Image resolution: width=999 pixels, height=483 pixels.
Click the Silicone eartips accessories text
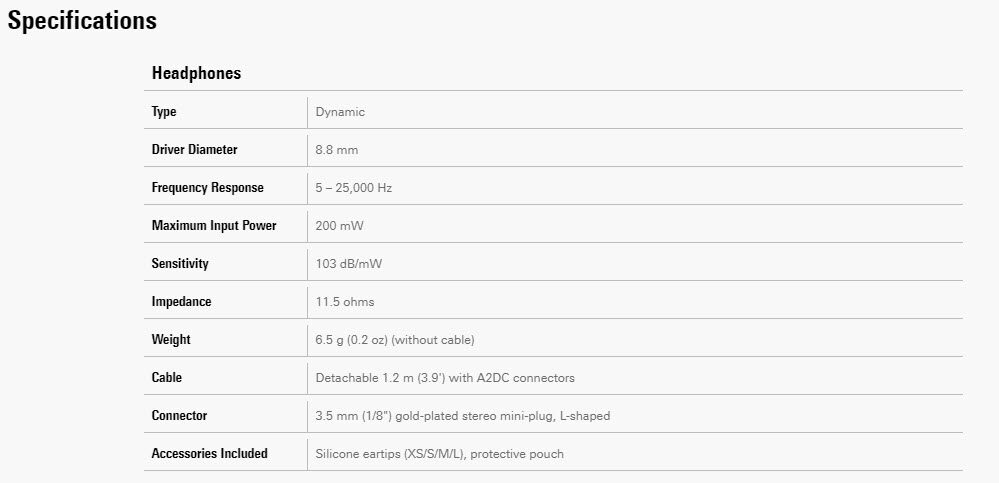(x=439, y=454)
